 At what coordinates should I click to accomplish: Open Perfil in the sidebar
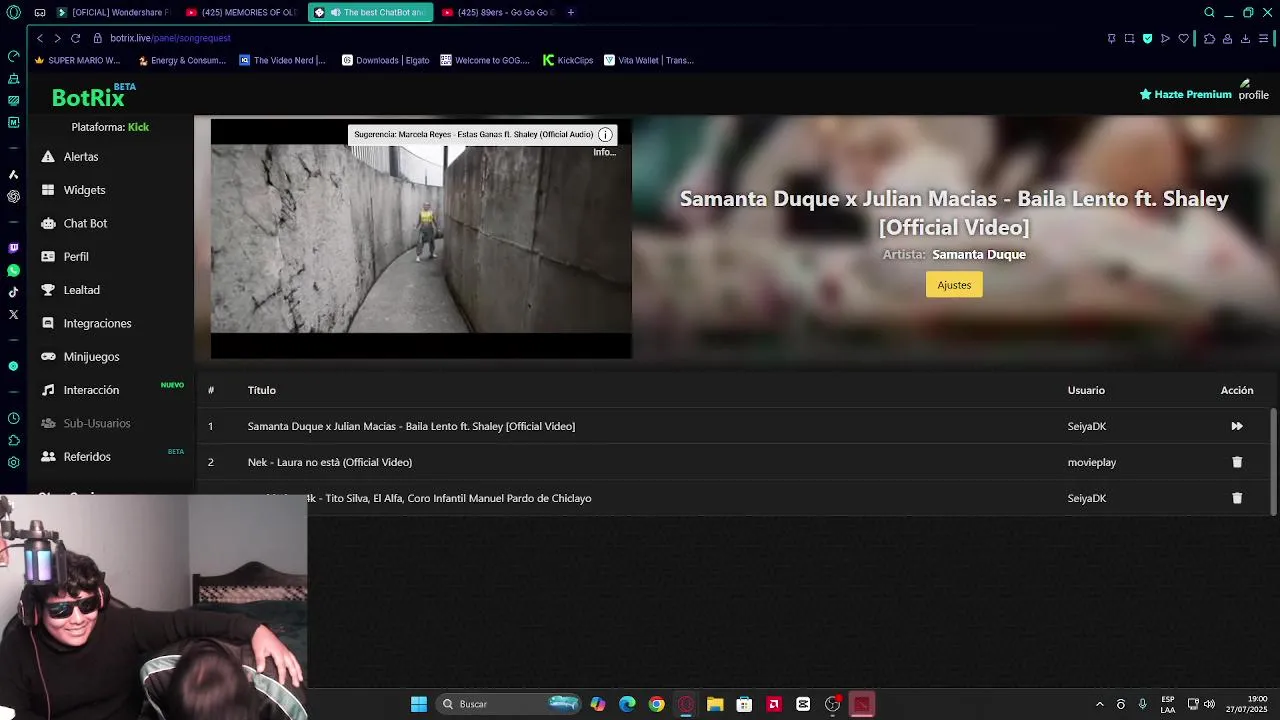(76, 257)
